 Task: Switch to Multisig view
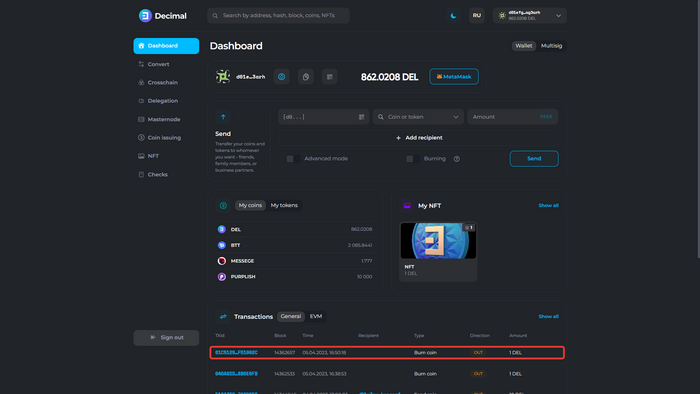coord(551,46)
